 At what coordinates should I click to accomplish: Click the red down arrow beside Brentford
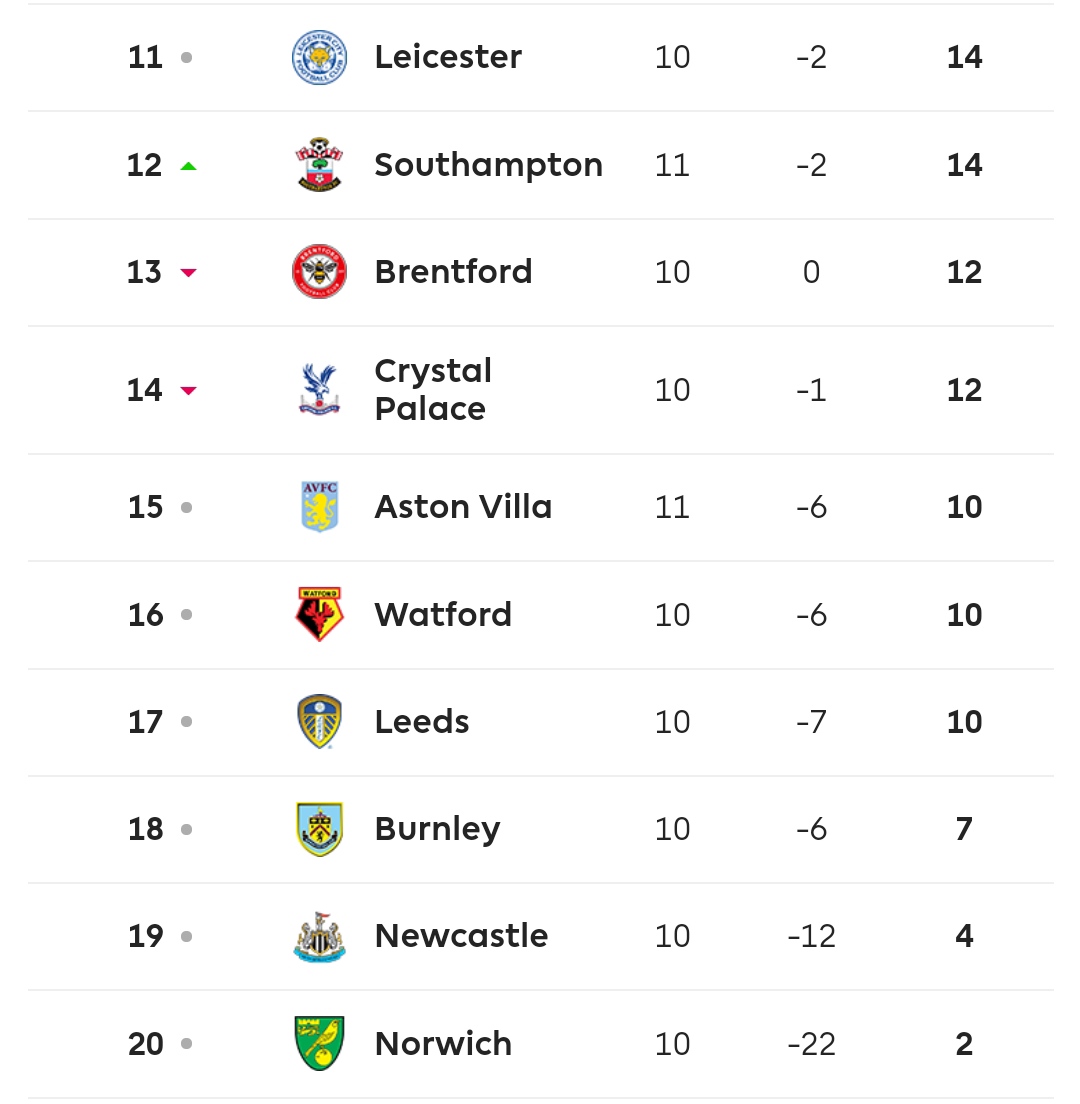(188, 273)
